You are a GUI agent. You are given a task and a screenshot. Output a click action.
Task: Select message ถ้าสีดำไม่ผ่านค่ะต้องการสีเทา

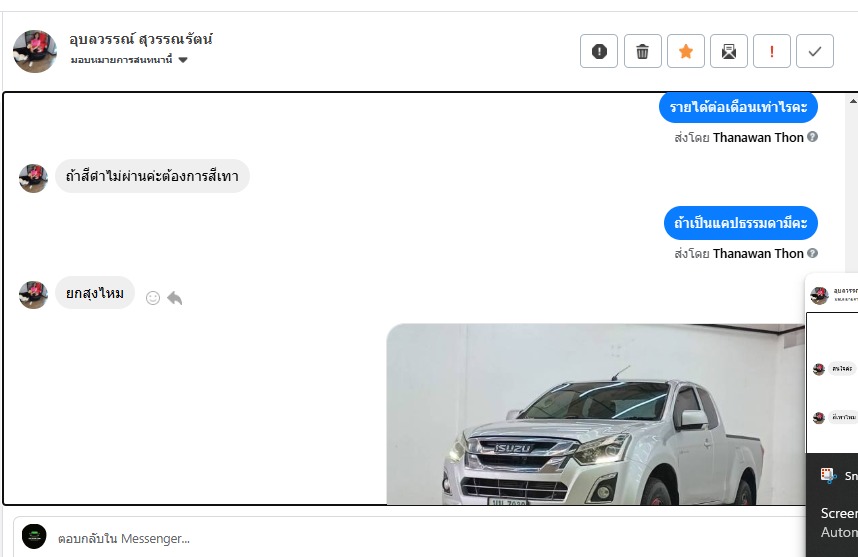[x=152, y=176]
